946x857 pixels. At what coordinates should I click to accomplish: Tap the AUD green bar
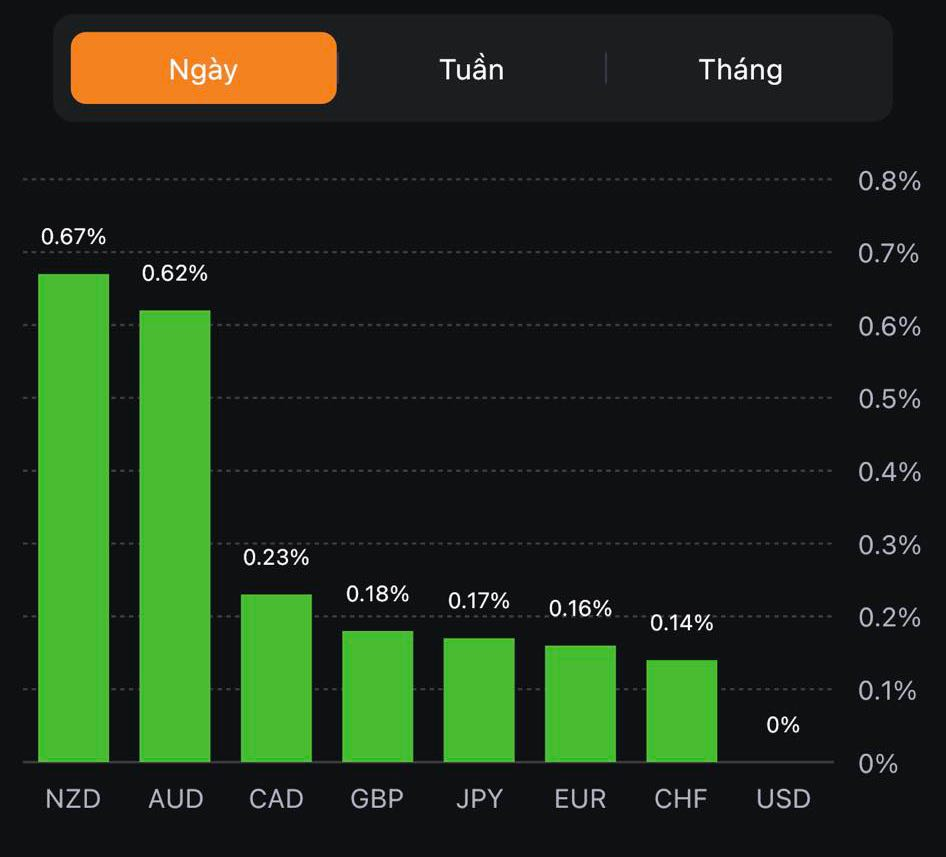click(175, 536)
